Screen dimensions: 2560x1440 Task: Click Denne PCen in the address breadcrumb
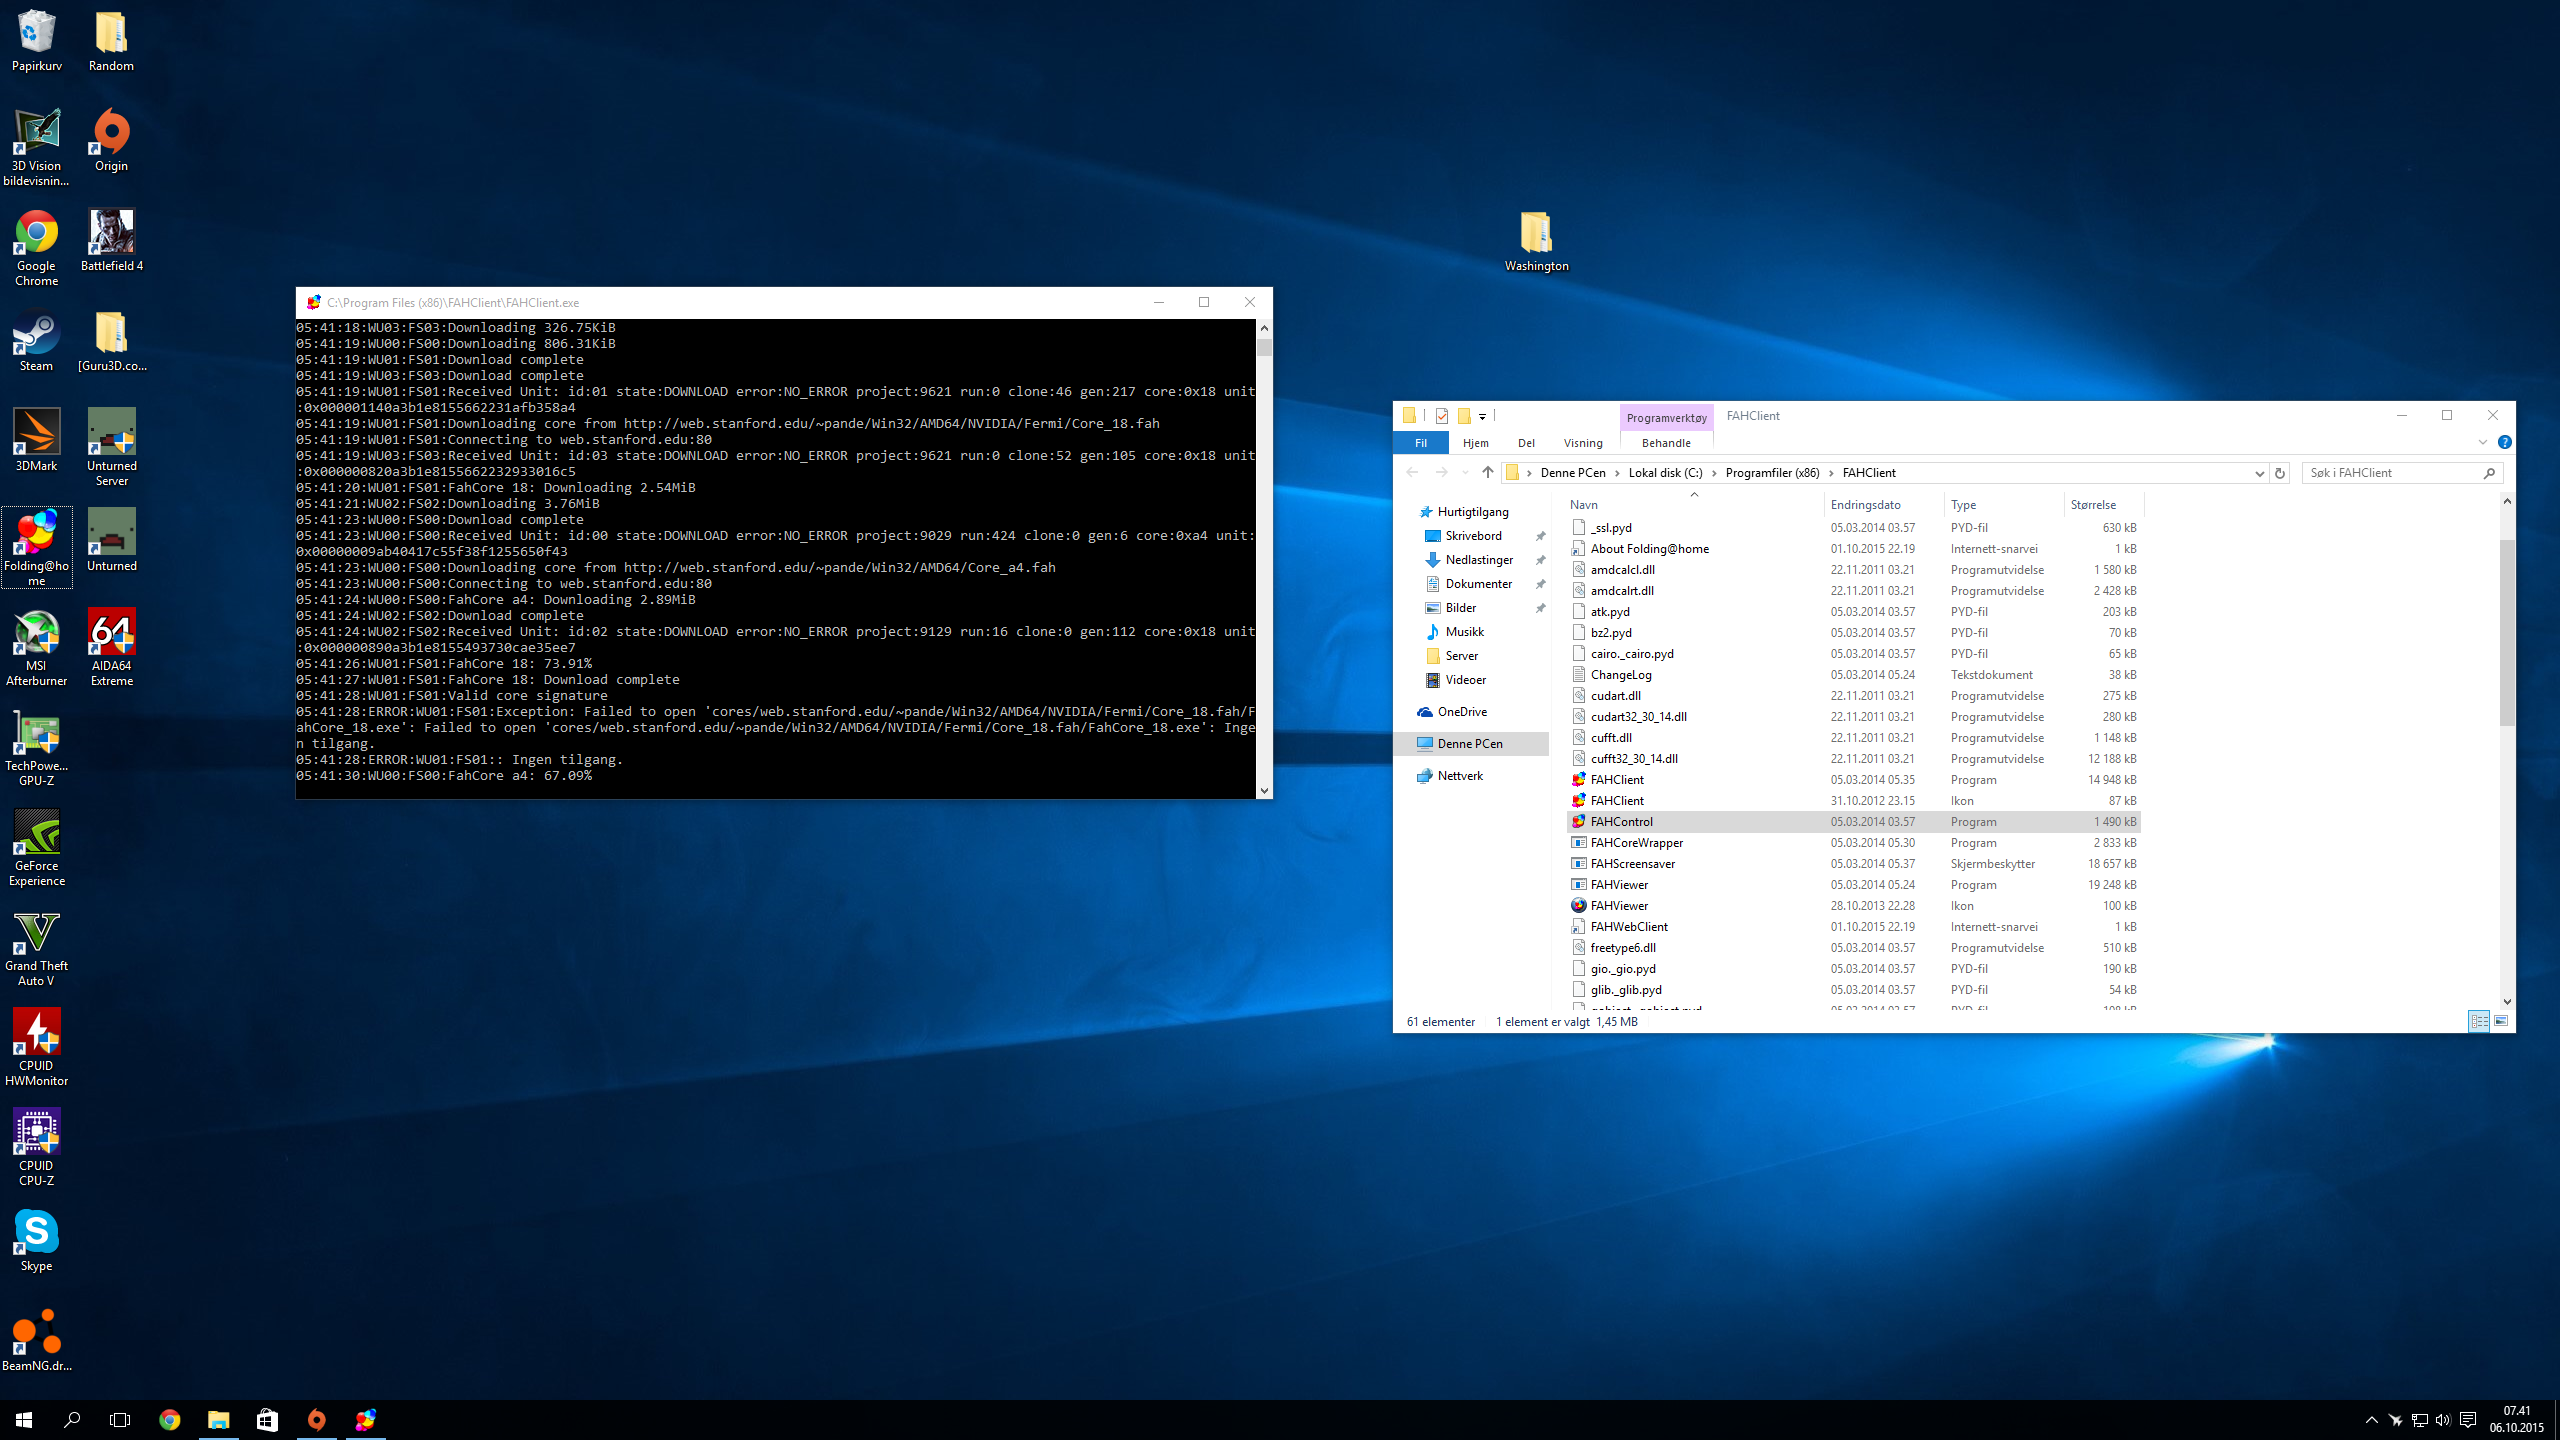[1572, 473]
